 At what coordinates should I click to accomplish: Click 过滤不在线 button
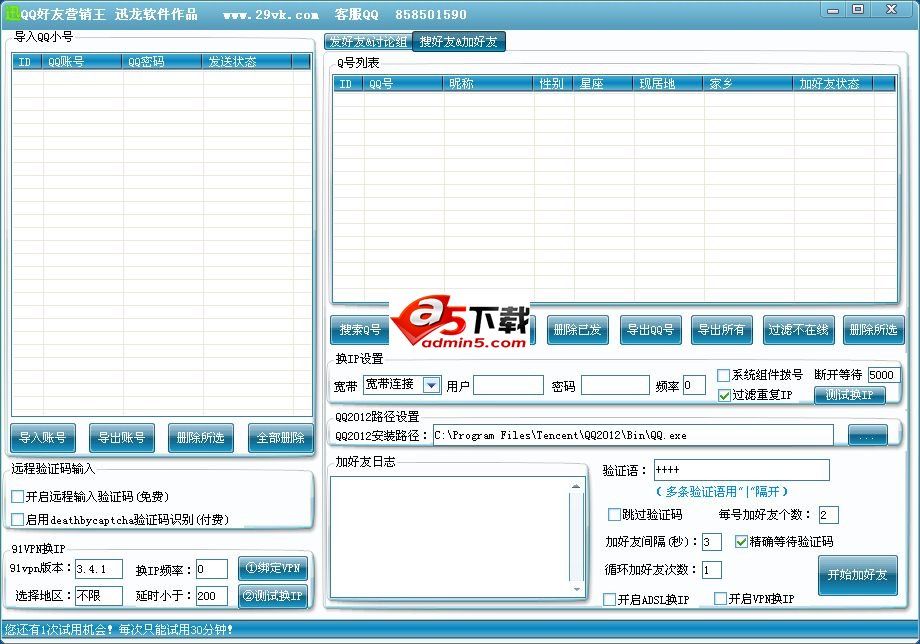click(x=798, y=330)
